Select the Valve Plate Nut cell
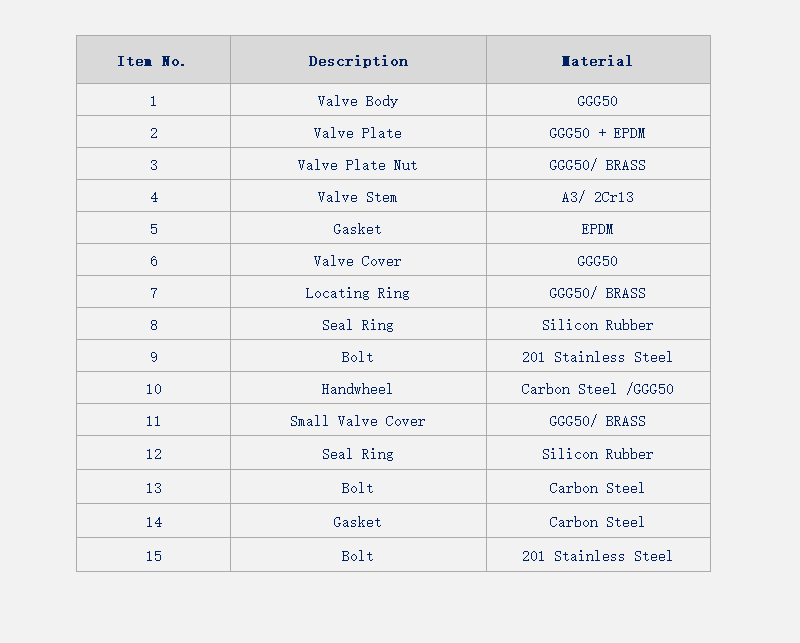The height and width of the screenshot is (643, 800). pos(358,164)
